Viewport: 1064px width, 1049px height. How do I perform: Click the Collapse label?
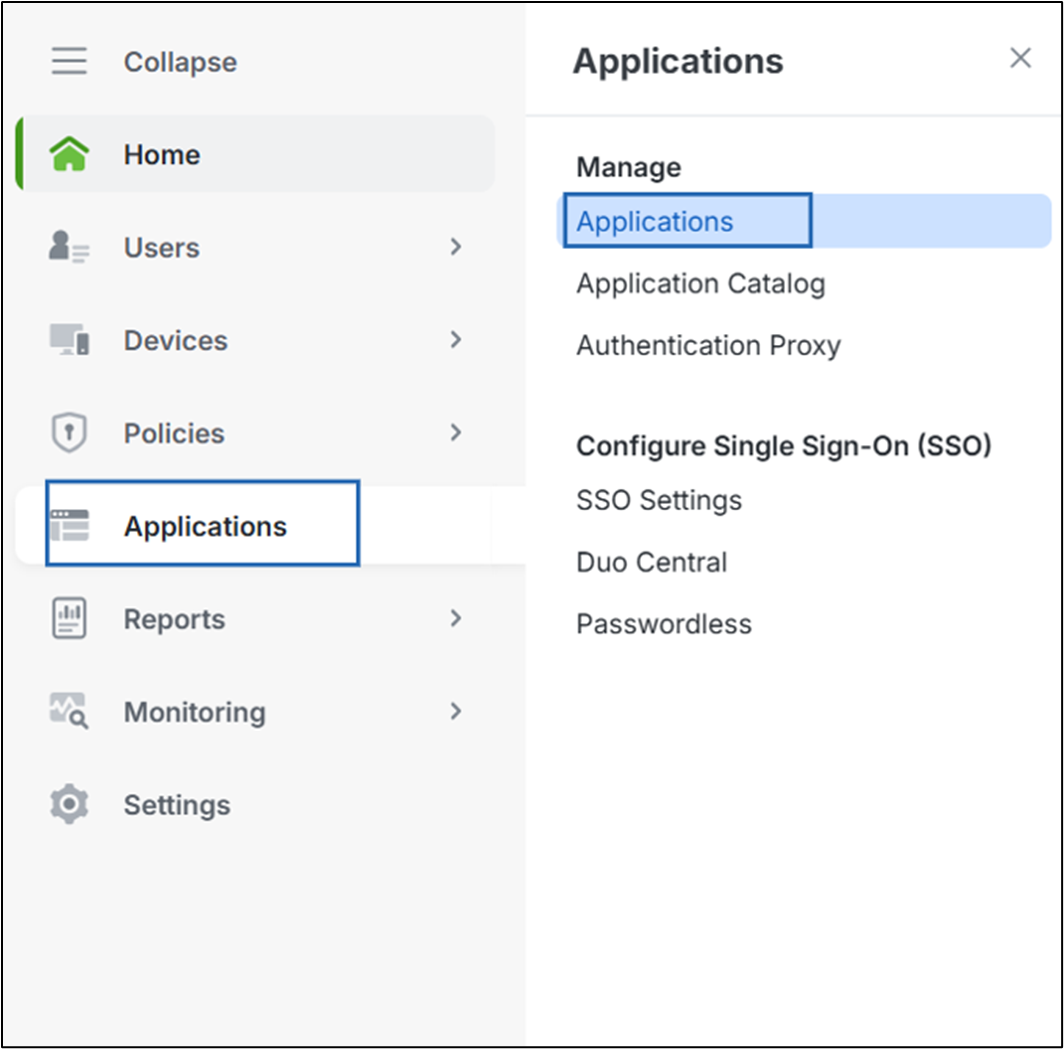pyautogui.click(x=180, y=62)
